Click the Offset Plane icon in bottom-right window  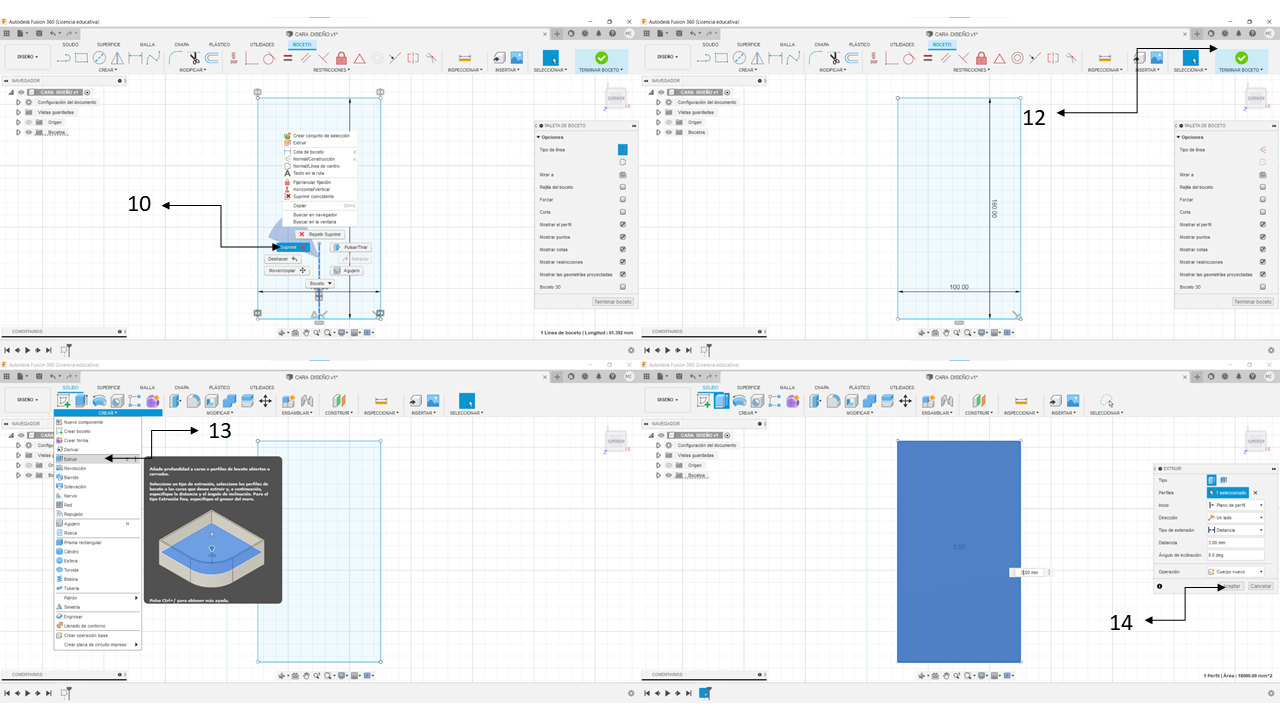(x=979, y=401)
